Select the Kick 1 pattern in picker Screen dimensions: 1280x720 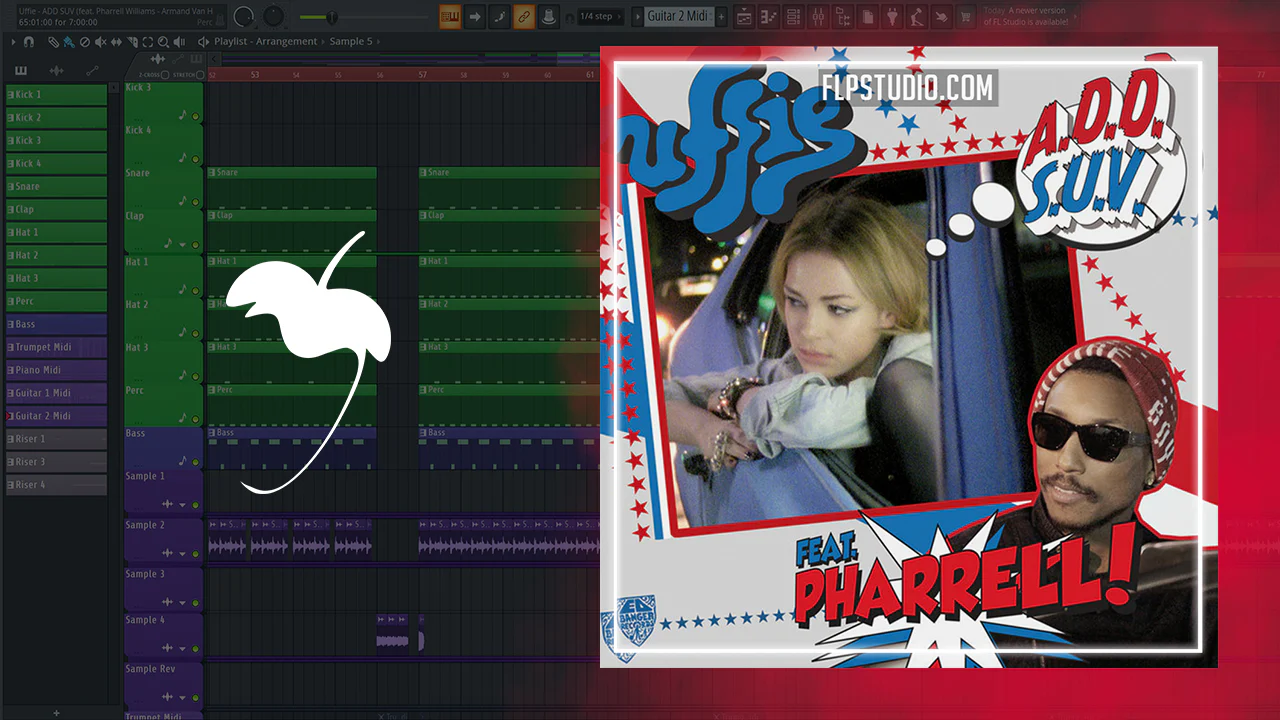[56, 94]
